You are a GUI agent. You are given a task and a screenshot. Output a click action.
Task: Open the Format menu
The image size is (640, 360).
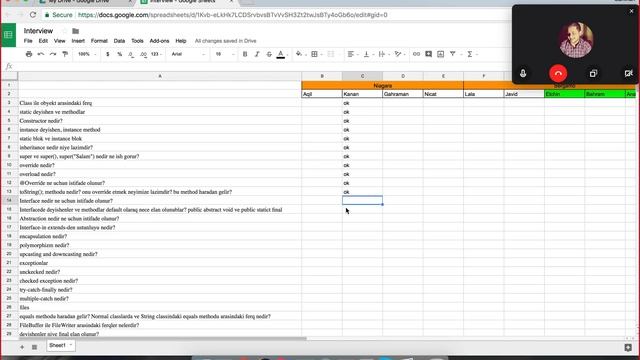[99, 41]
